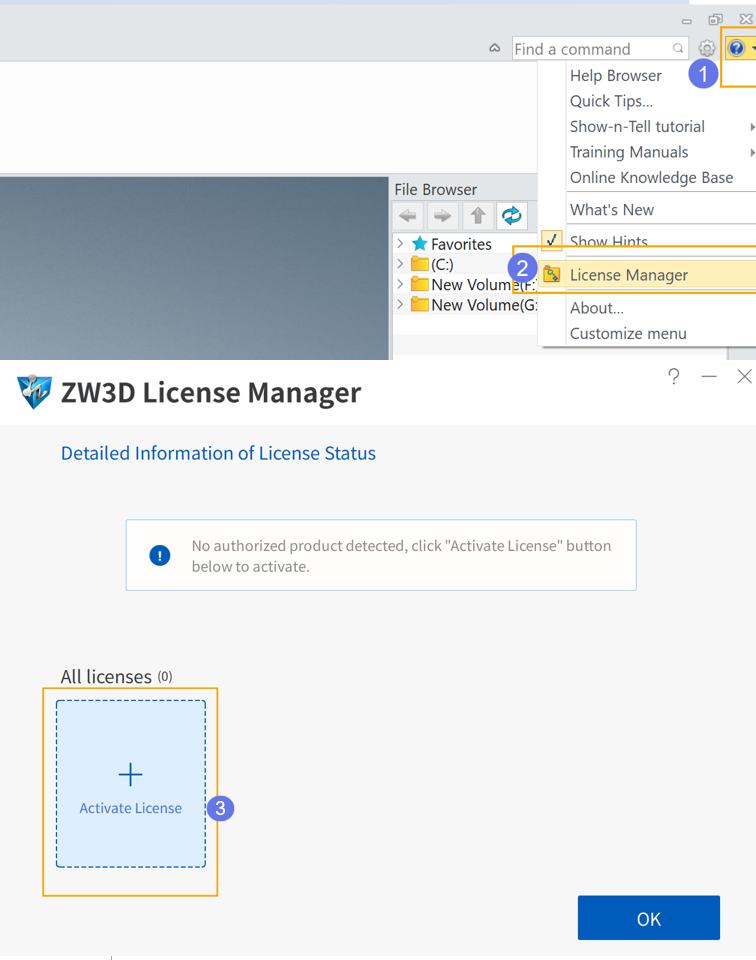Toggle the Show Hints checkmark
The height and width of the screenshot is (960, 756).
click(552, 241)
